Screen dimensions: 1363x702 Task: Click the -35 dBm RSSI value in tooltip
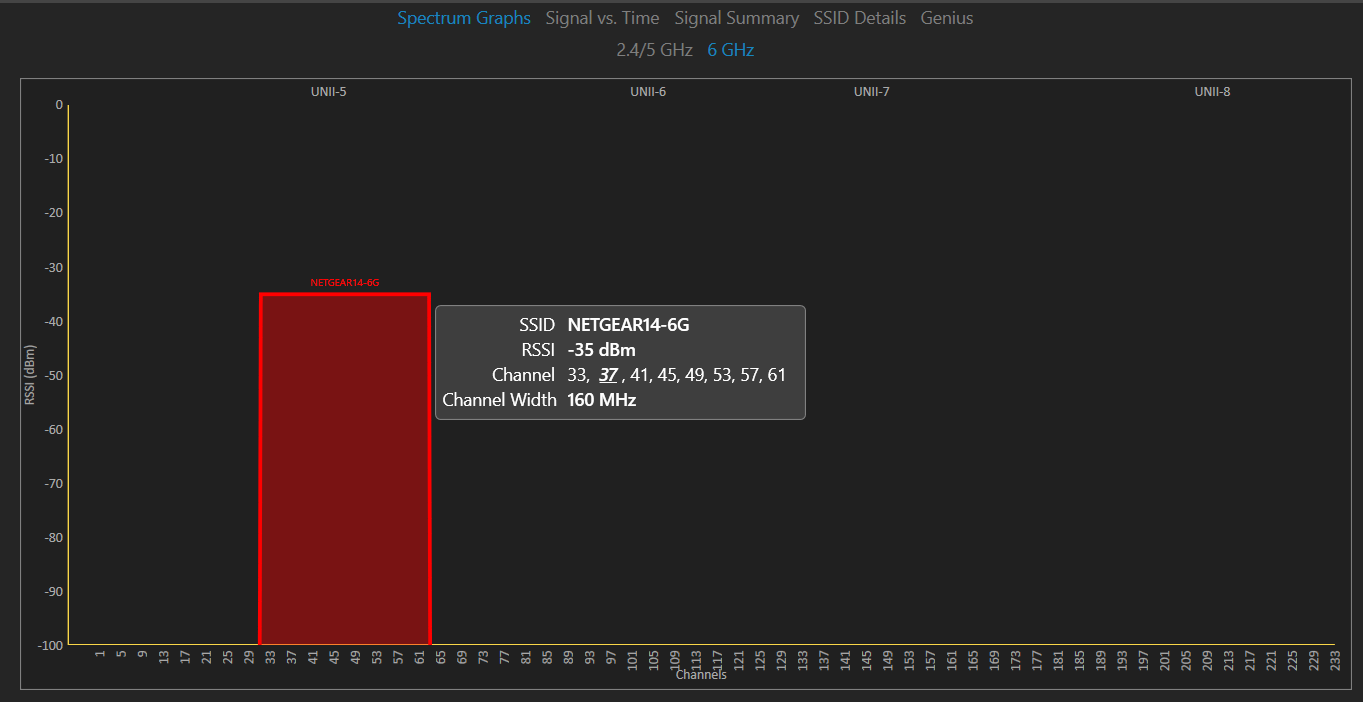(x=600, y=349)
